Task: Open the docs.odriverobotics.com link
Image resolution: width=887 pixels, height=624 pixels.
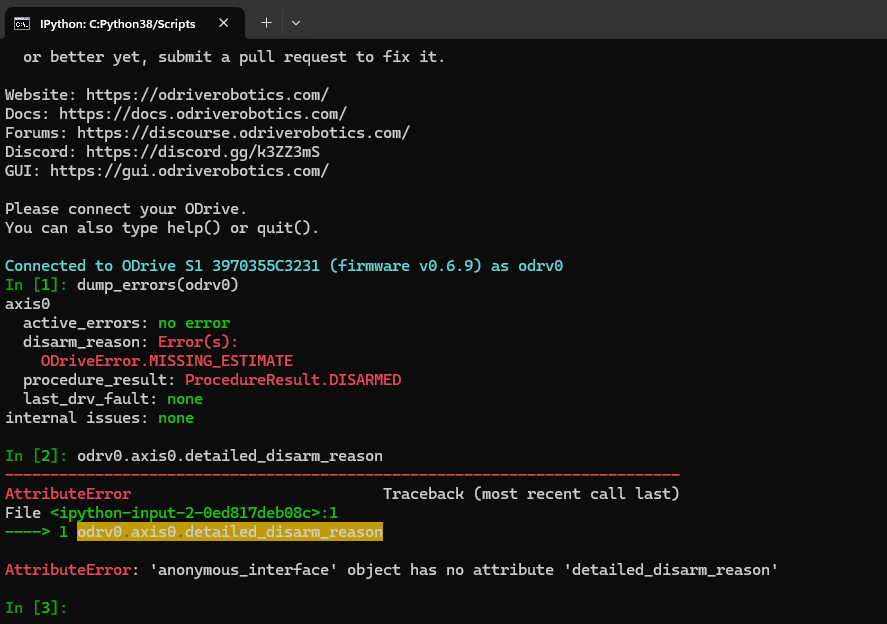Action: click(x=203, y=114)
